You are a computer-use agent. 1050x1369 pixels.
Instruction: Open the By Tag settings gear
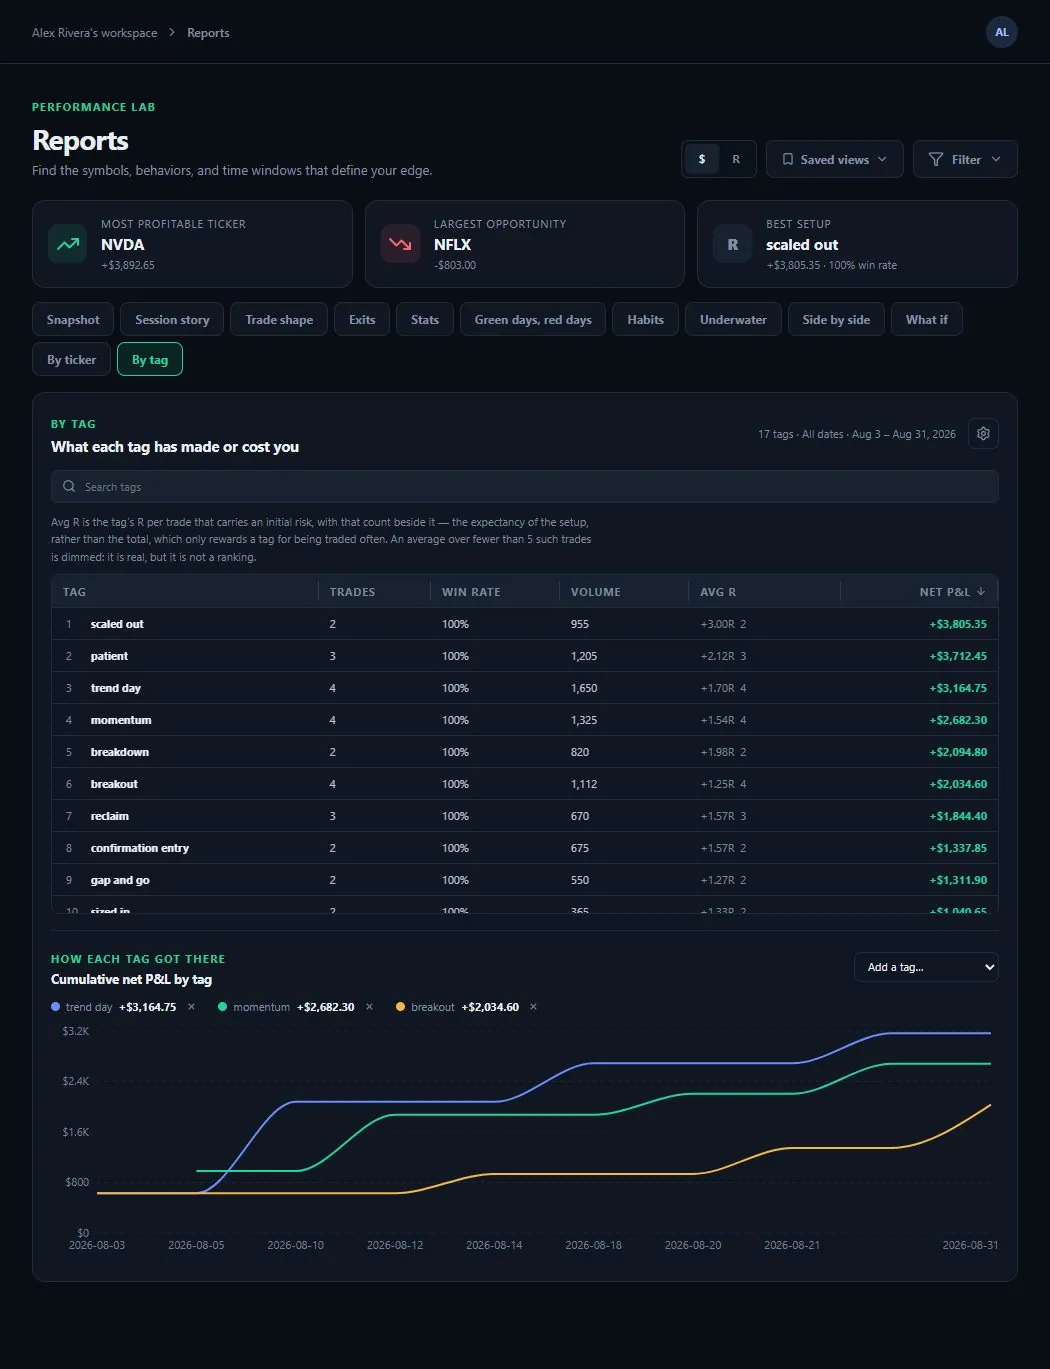(983, 434)
